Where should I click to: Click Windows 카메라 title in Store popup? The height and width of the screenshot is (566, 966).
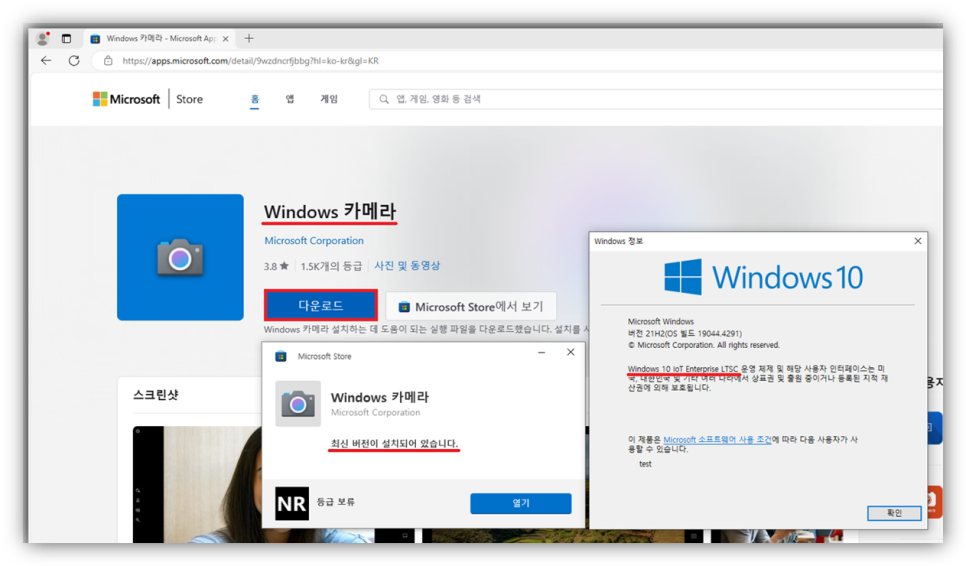tap(380, 397)
